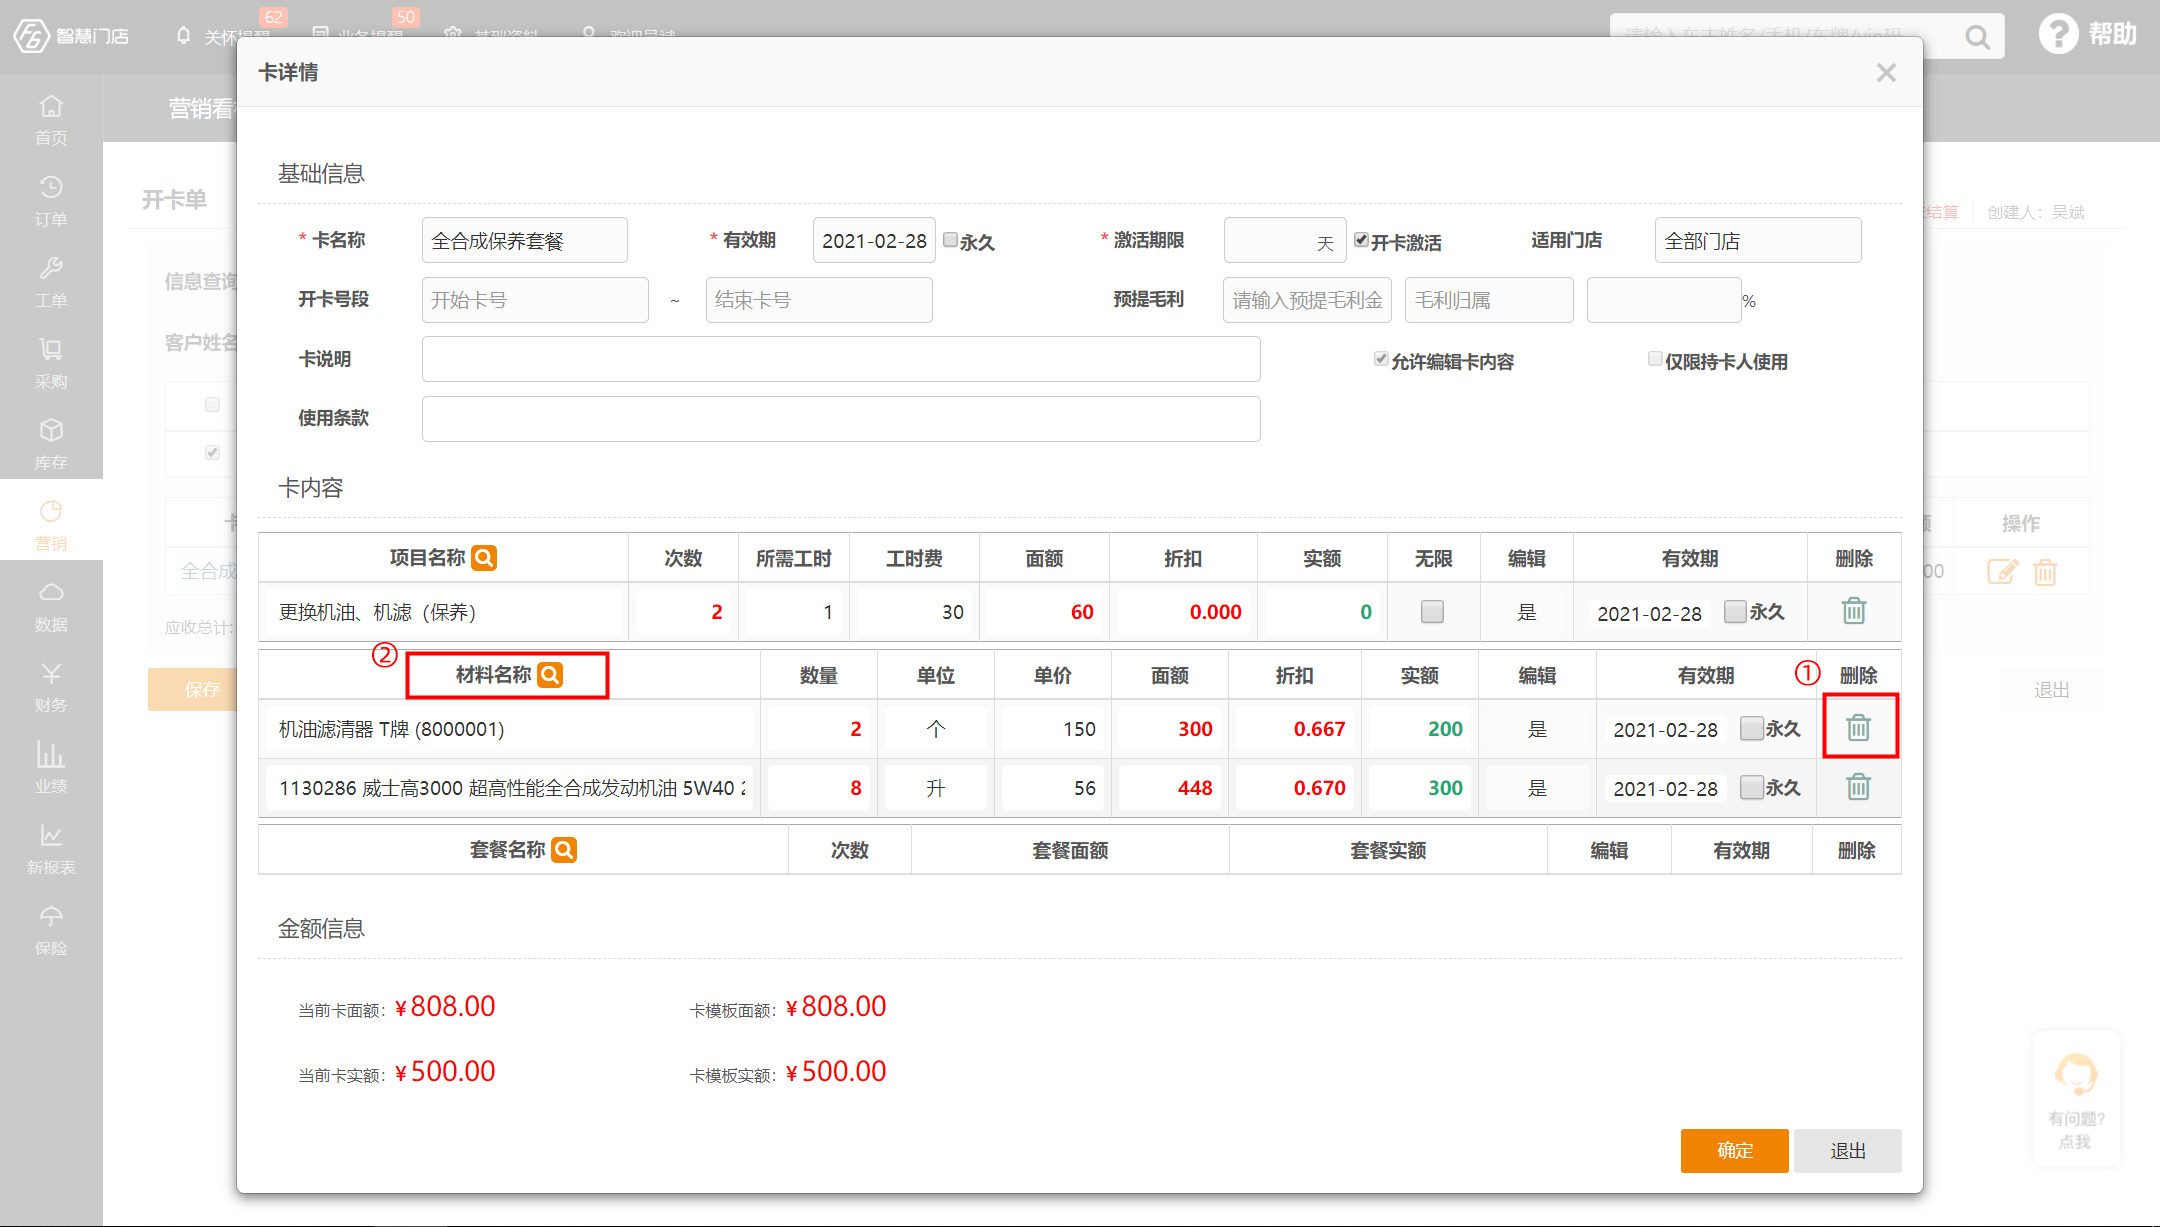The width and height of the screenshot is (2160, 1227).
Task: Delete the 5W40 engine oil row
Action: (x=1858, y=787)
